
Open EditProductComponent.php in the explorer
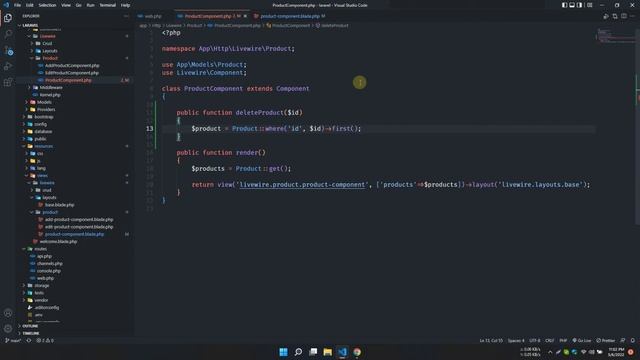72,73
